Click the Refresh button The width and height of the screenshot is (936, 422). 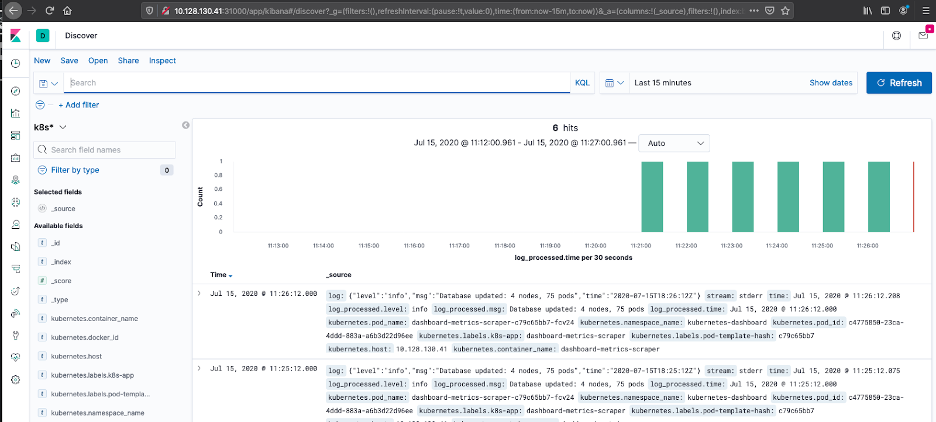click(x=899, y=83)
